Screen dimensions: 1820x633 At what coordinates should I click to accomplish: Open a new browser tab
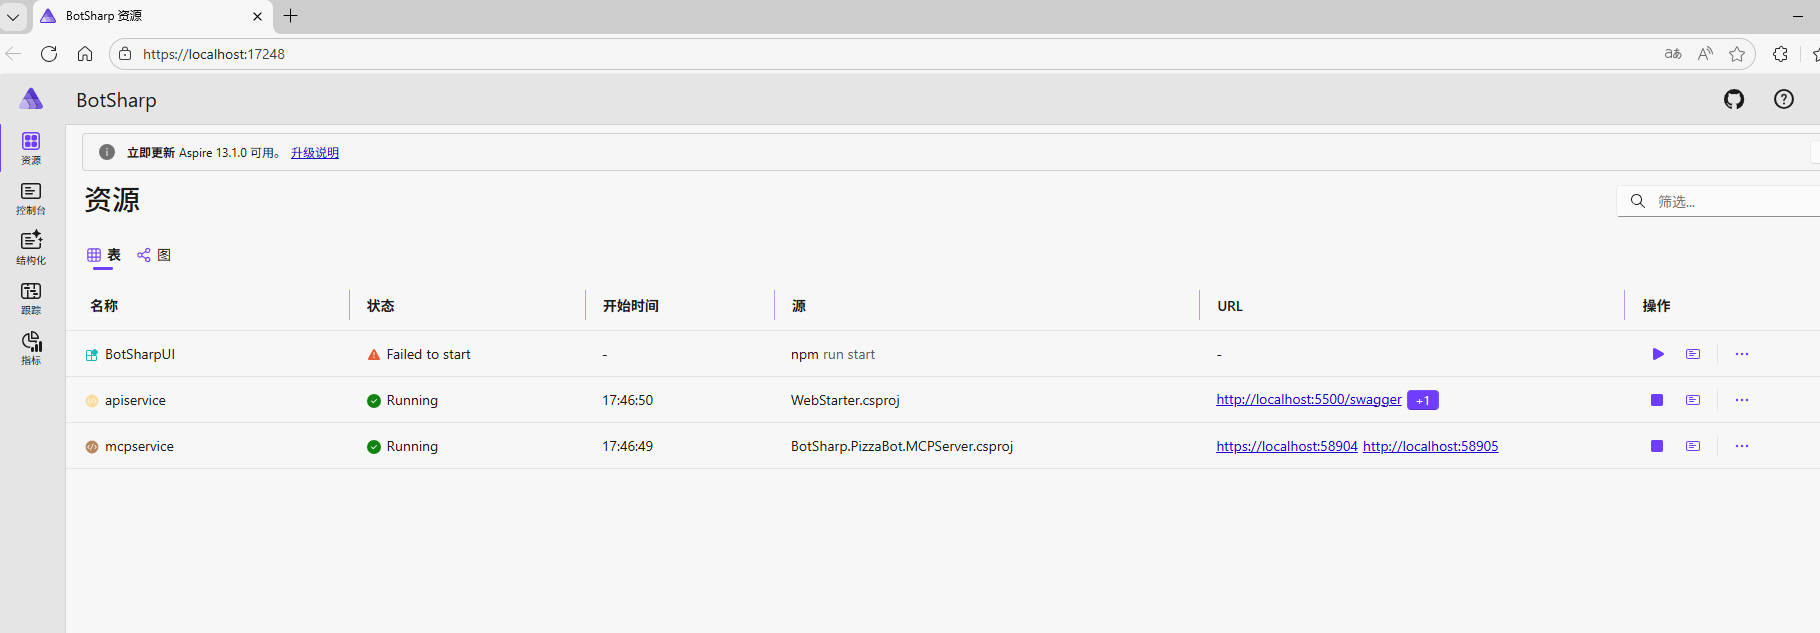coord(291,16)
